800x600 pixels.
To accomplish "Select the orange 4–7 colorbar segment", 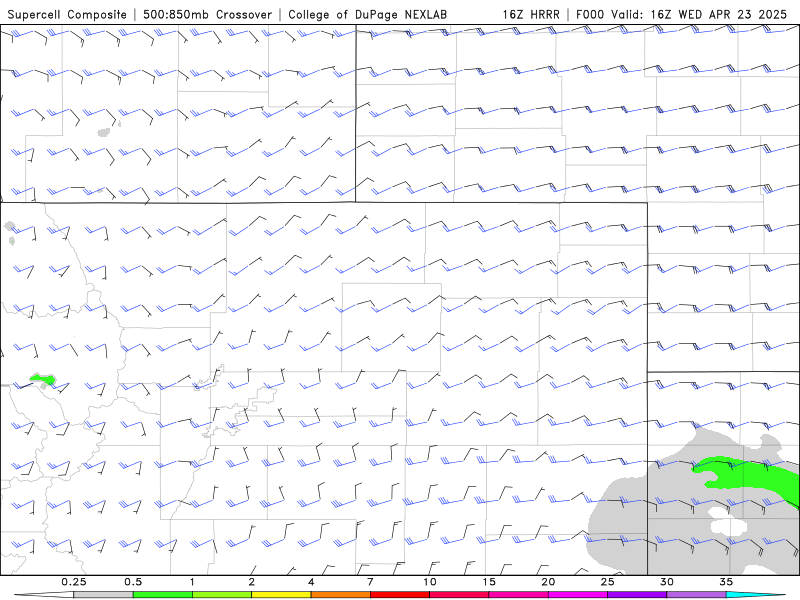I will click(x=340, y=595).
